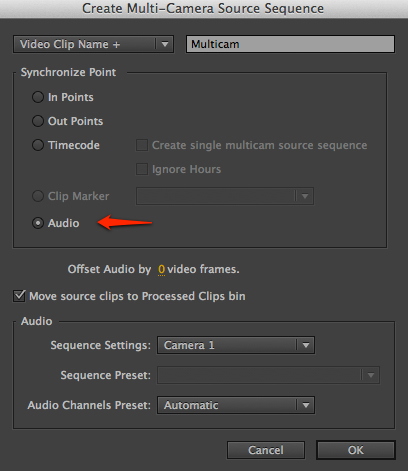Select the Timecode radio button
The image size is (408, 471).
point(38,145)
